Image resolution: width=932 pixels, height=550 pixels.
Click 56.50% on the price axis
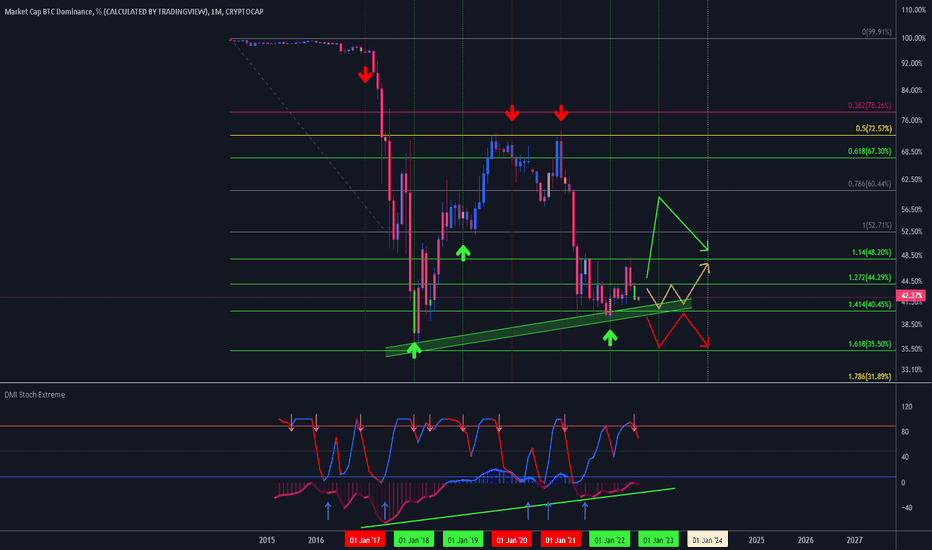(912, 210)
